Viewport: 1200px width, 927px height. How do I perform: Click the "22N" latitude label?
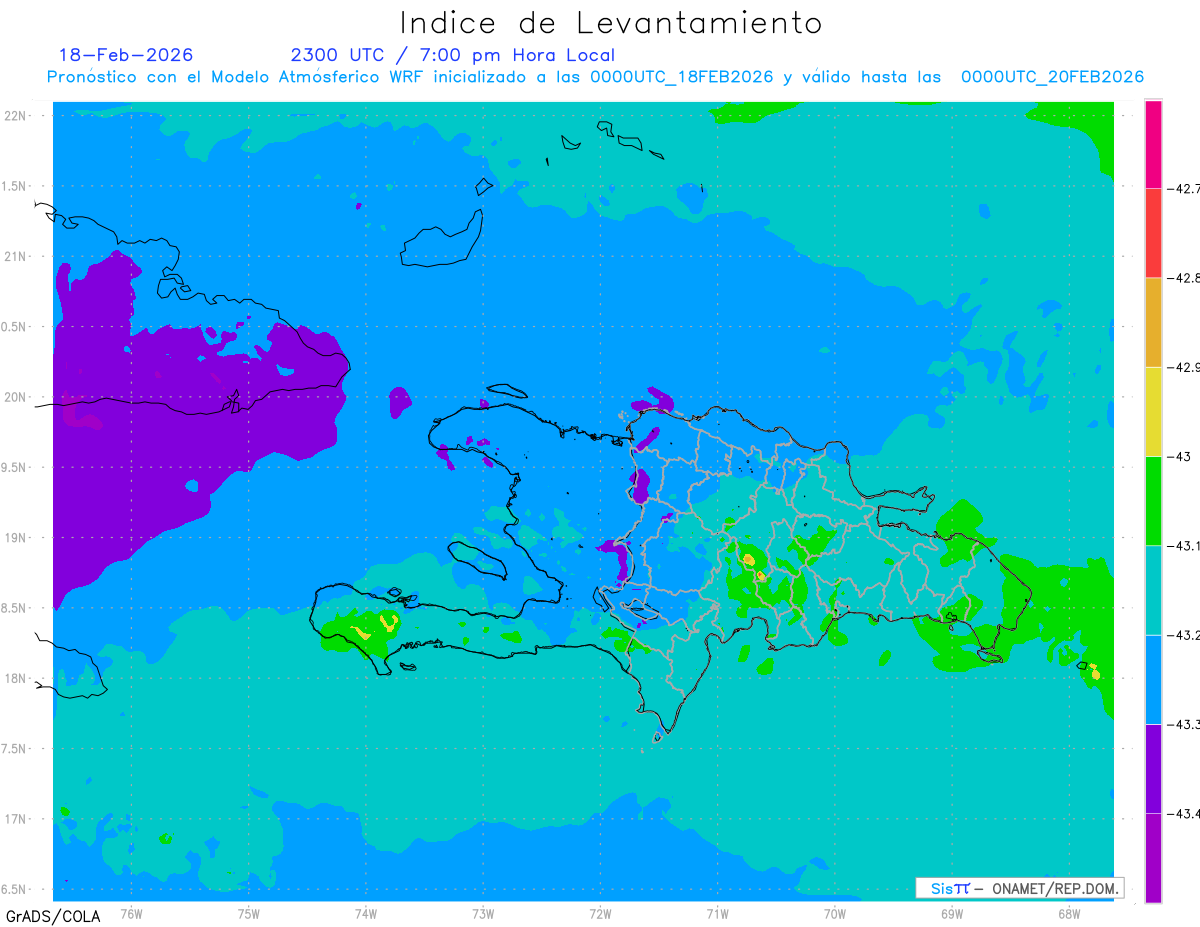point(17,116)
